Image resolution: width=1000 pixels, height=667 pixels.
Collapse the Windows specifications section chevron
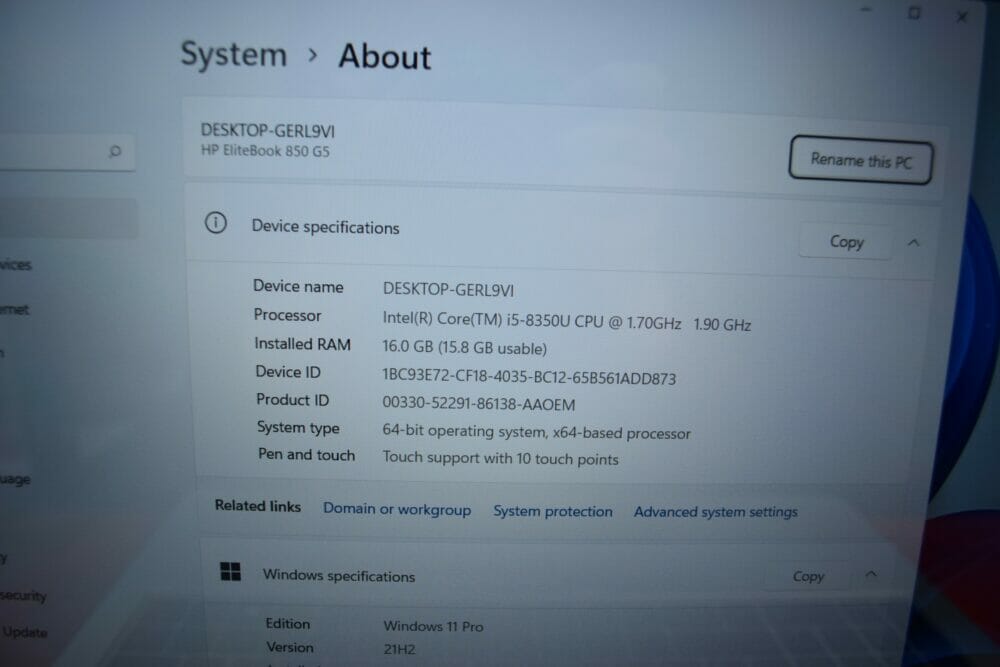[871, 575]
